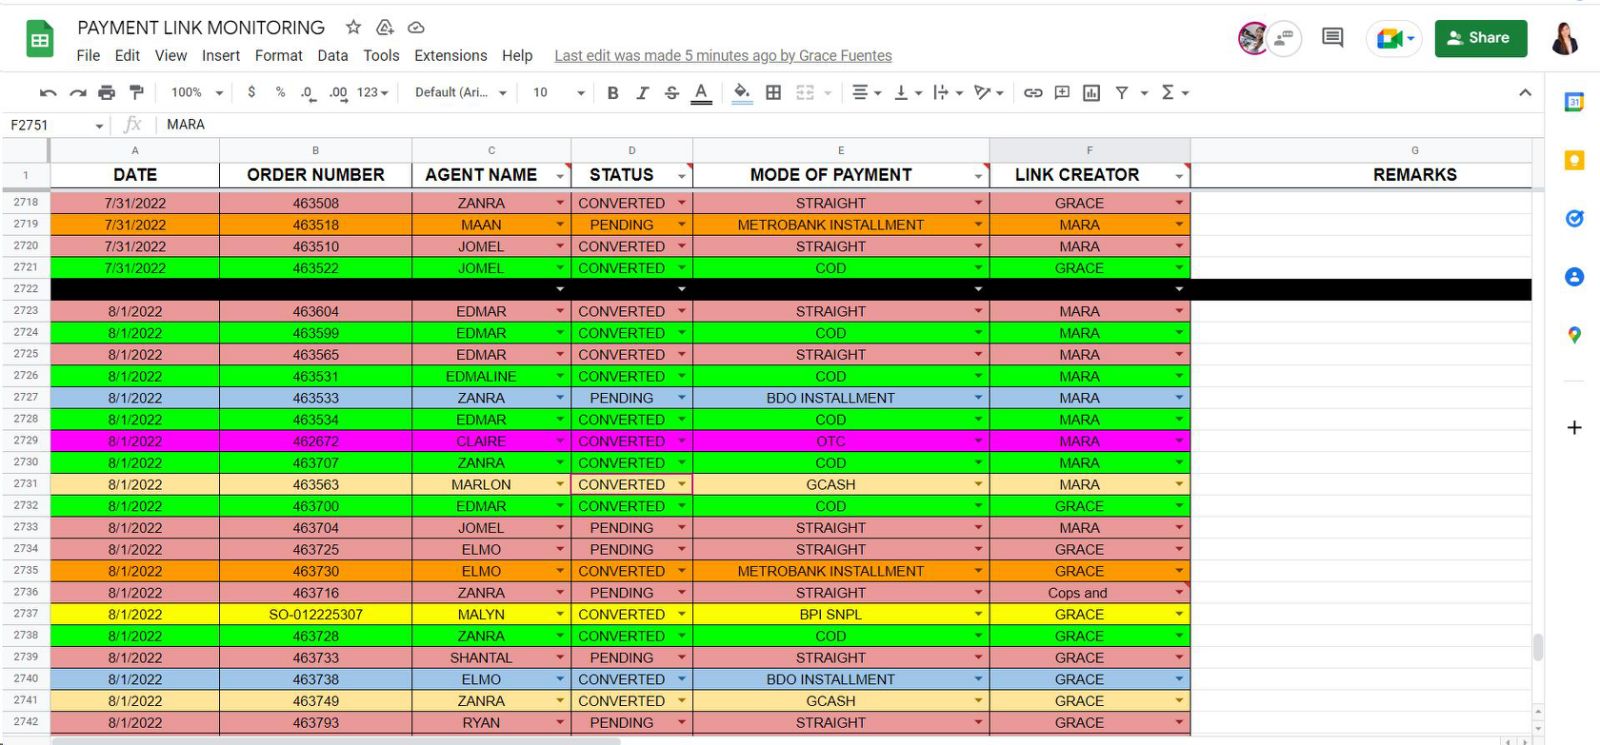Click the Redo icon in toolbar
The width and height of the screenshot is (1600, 745).
tap(78, 93)
